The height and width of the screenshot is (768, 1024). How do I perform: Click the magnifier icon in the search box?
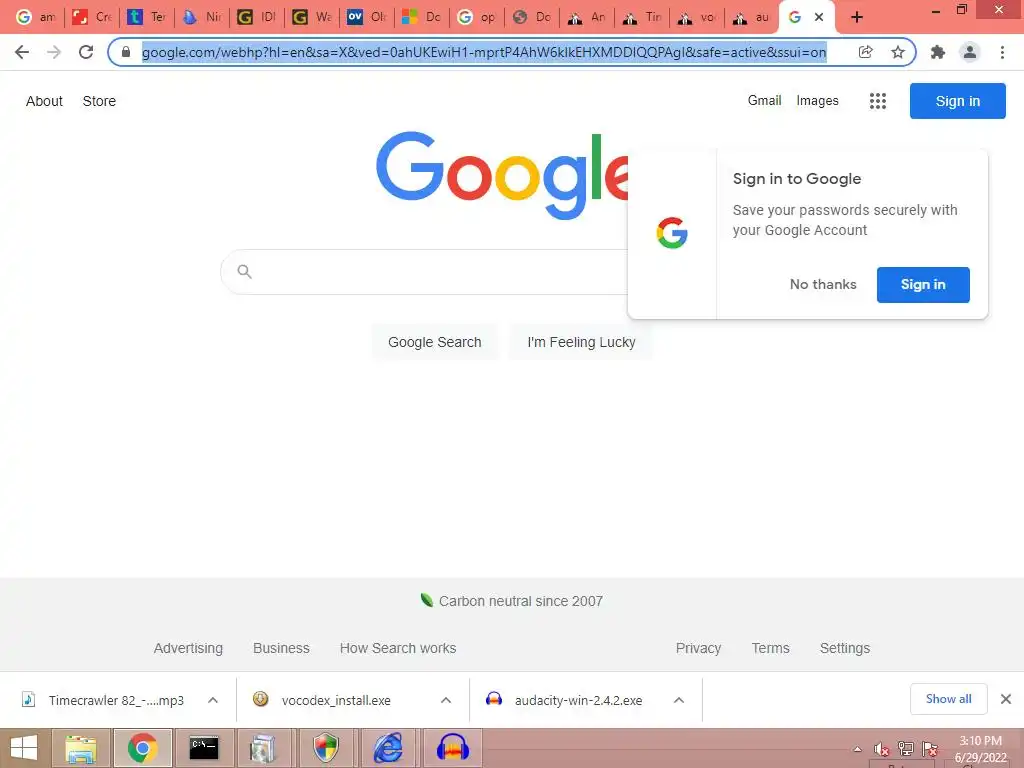(x=244, y=271)
